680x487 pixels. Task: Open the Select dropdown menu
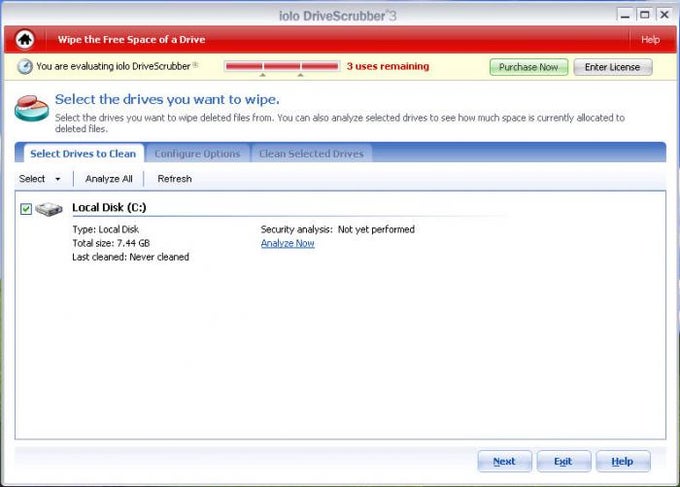click(40, 179)
